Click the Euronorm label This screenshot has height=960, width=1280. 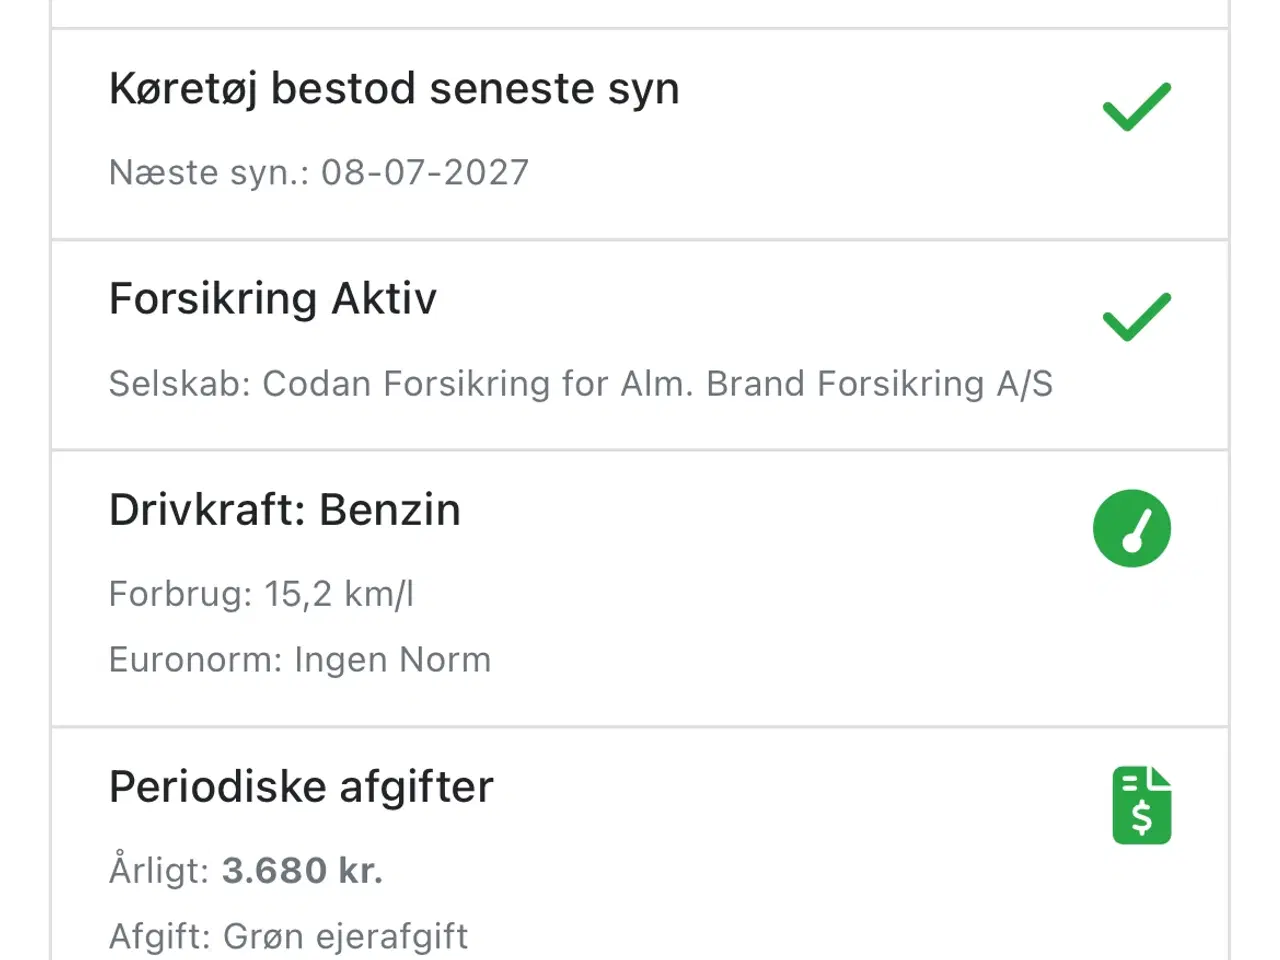coord(195,660)
